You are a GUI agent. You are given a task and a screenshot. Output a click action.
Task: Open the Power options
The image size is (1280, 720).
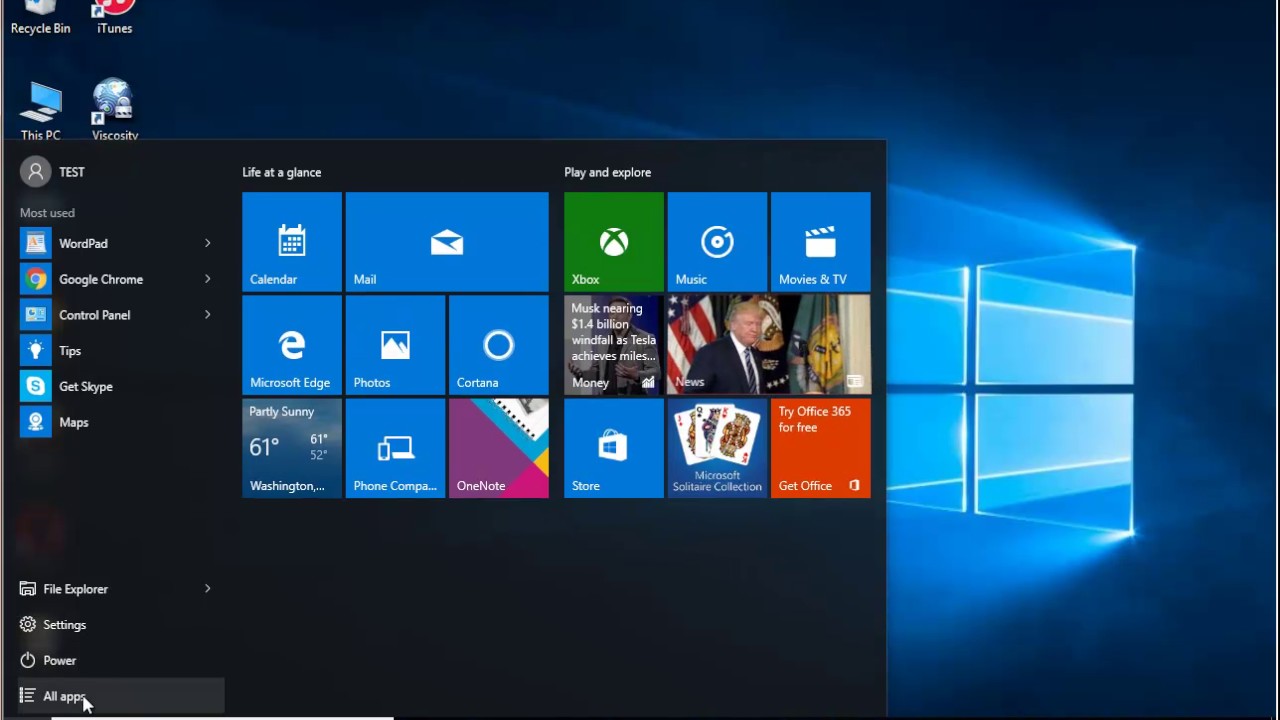tap(120, 661)
